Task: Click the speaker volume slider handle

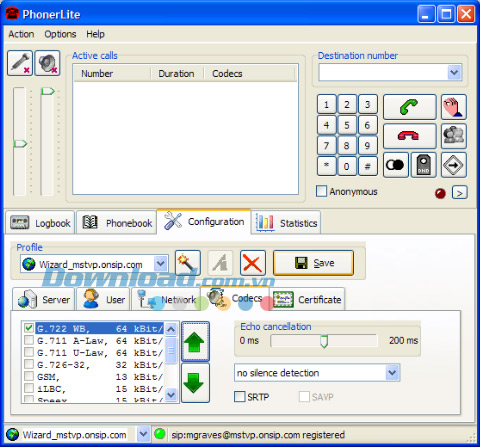Action: 48,91
